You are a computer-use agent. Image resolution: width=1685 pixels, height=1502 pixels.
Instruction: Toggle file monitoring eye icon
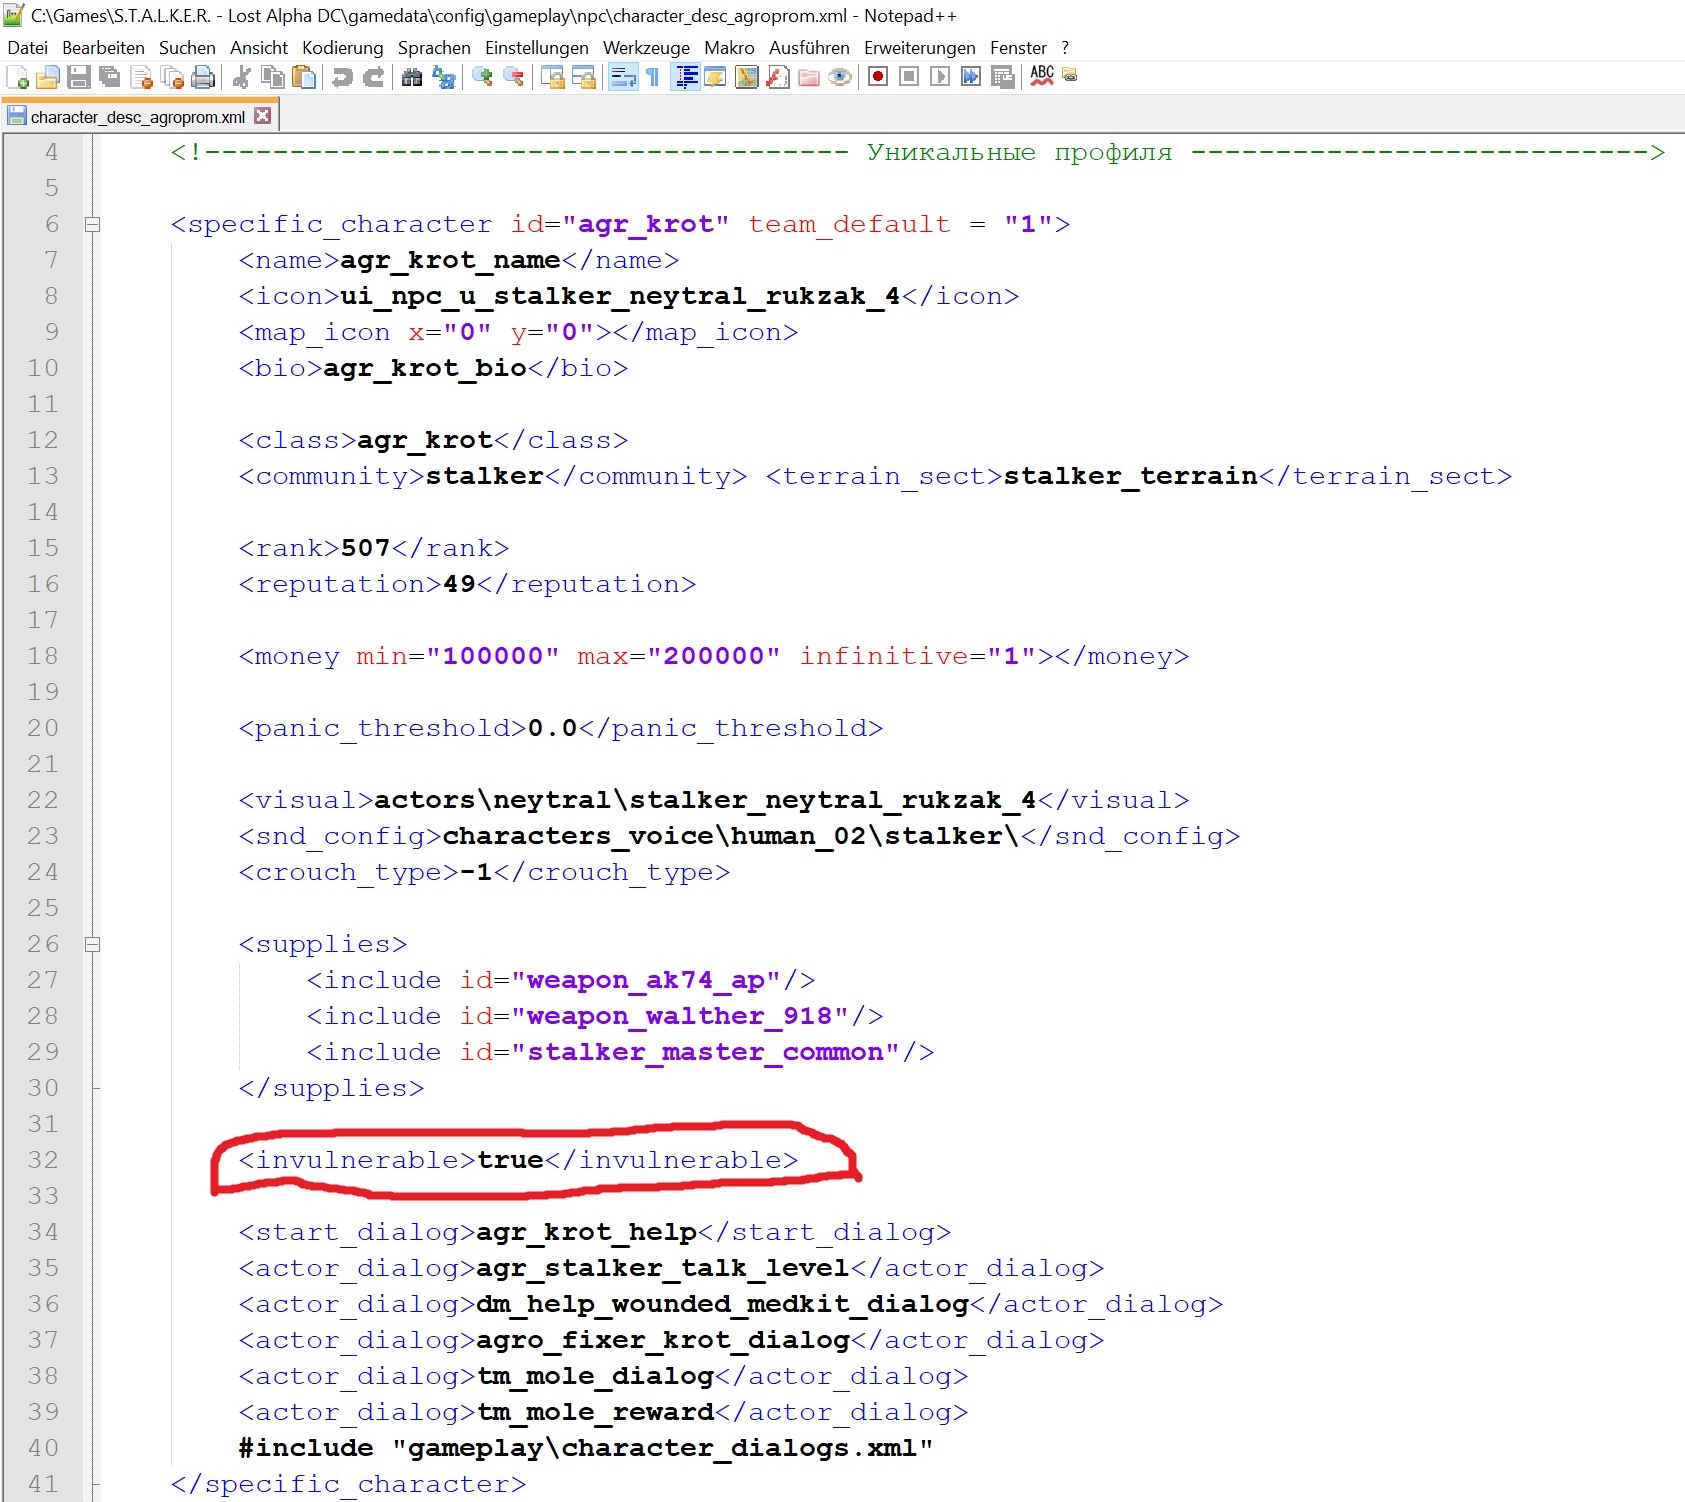tap(840, 77)
